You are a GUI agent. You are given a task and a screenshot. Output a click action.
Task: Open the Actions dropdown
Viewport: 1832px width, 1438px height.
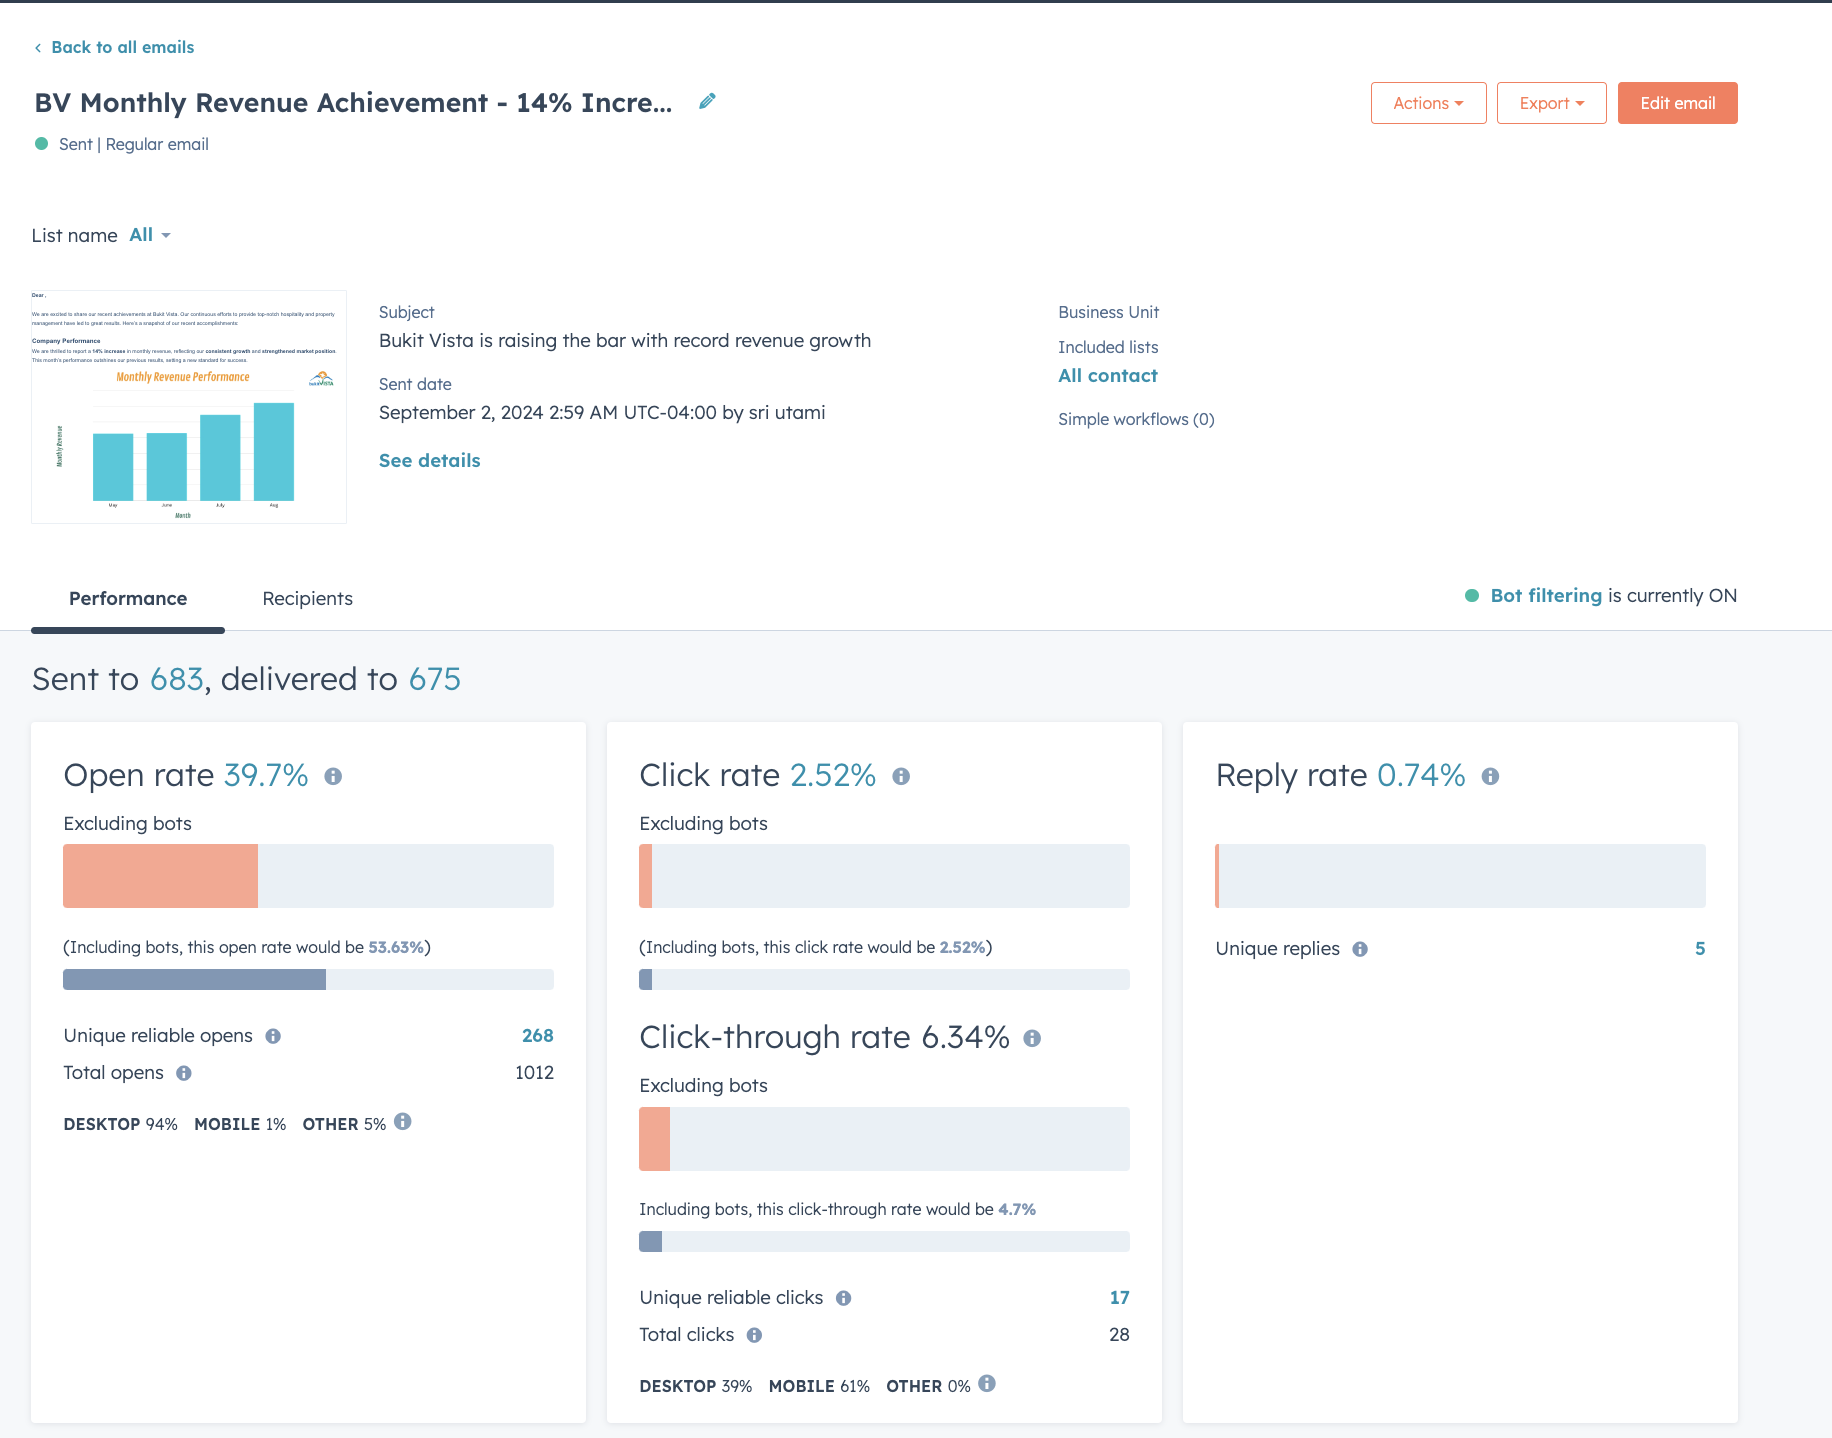(x=1428, y=103)
